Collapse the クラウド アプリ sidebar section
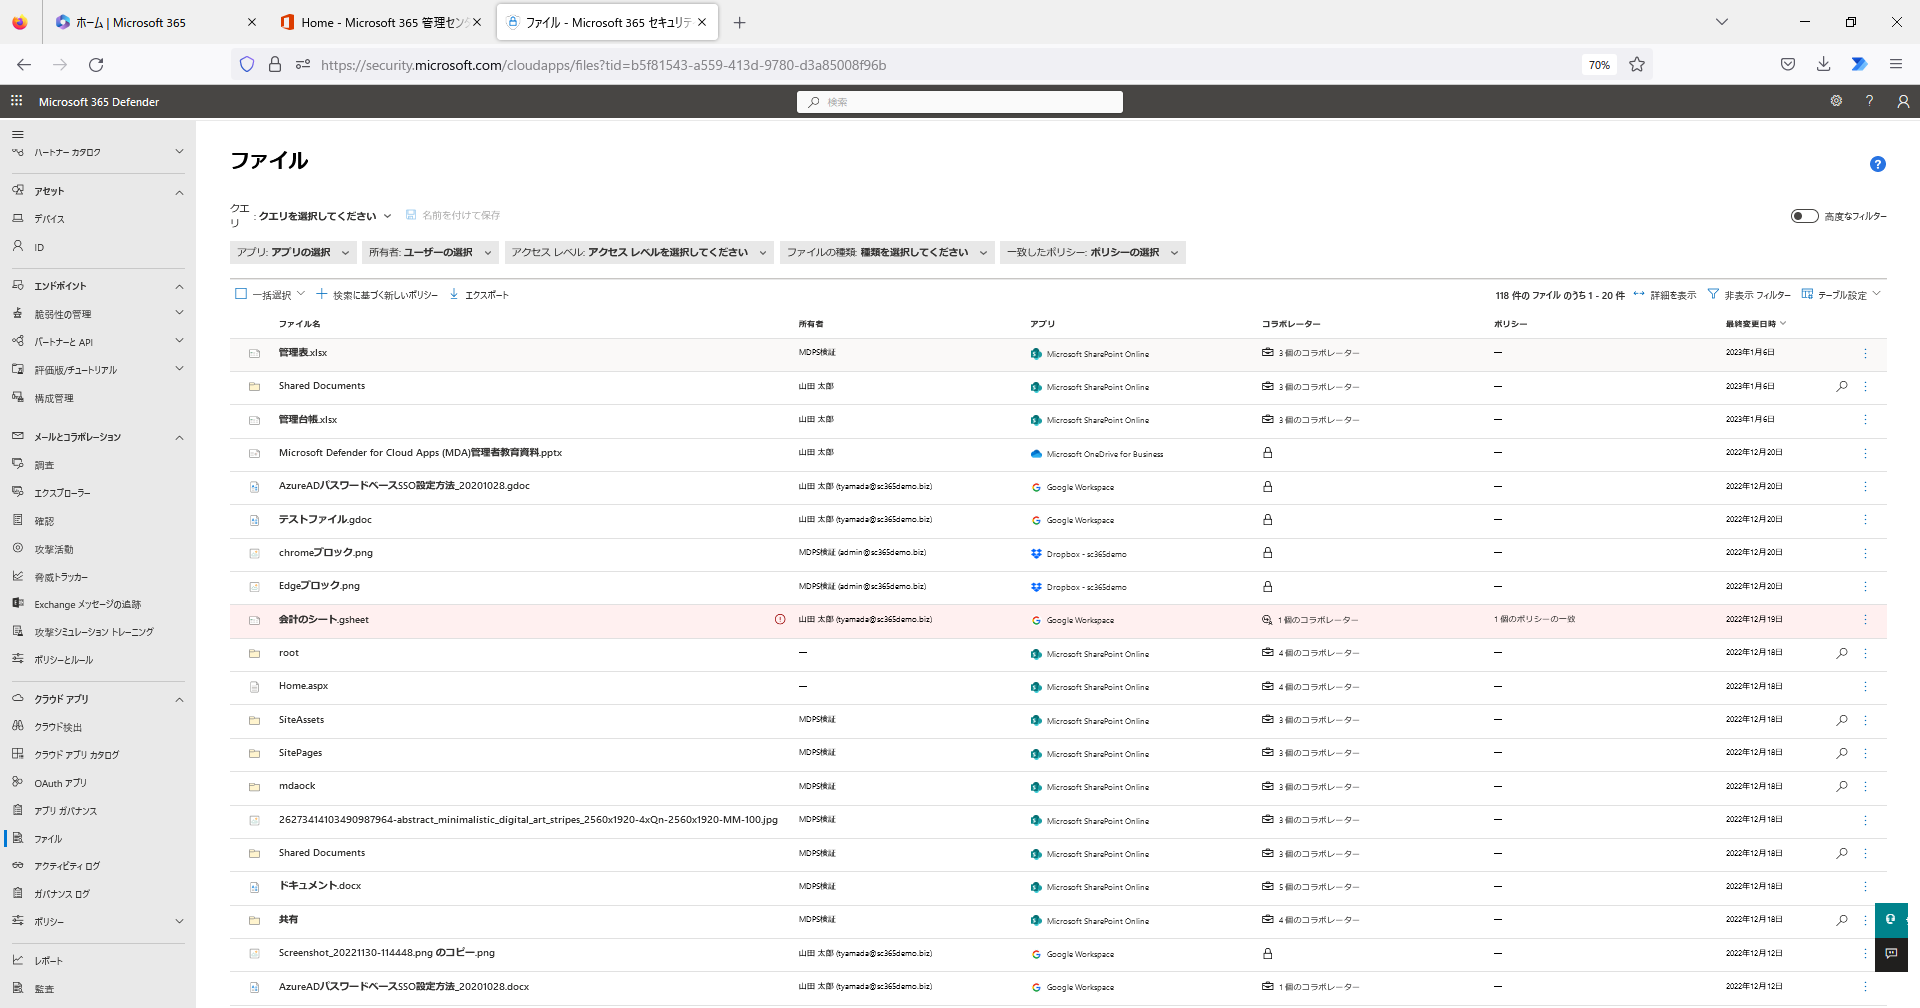 179,699
